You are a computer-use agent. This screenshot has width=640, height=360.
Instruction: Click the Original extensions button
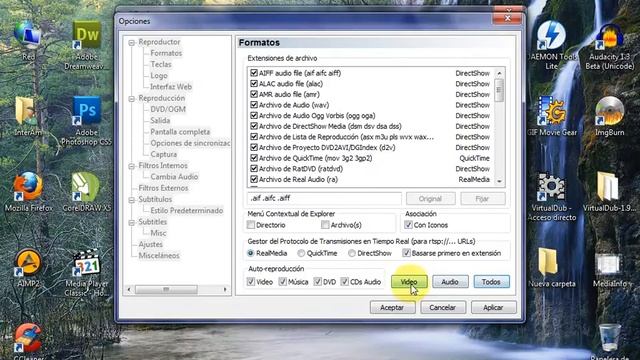click(x=430, y=199)
